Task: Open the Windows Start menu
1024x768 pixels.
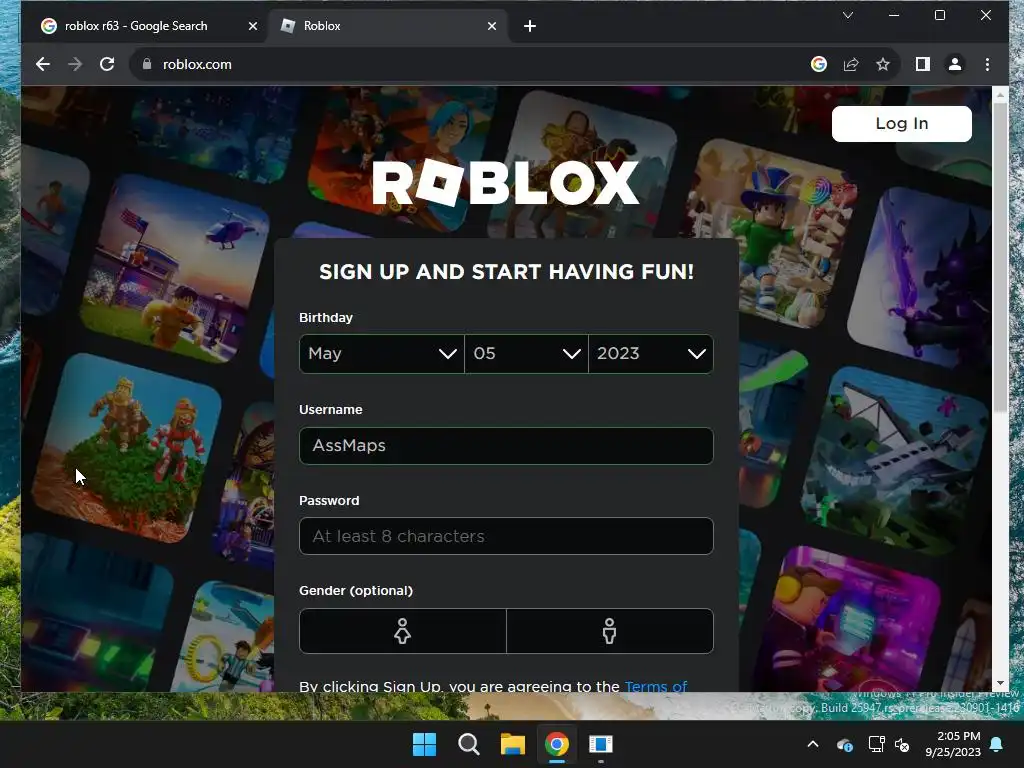Action: coord(424,744)
